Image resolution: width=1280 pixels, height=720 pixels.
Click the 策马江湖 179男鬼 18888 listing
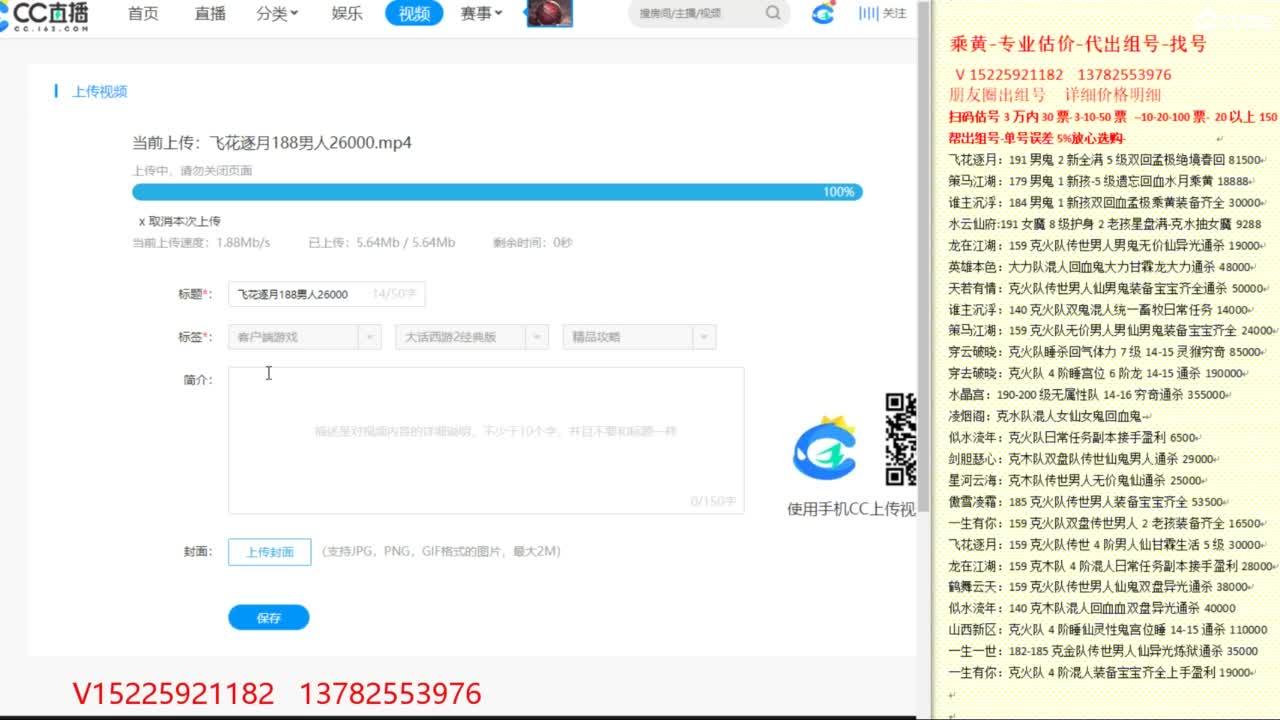tap(1100, 181)
